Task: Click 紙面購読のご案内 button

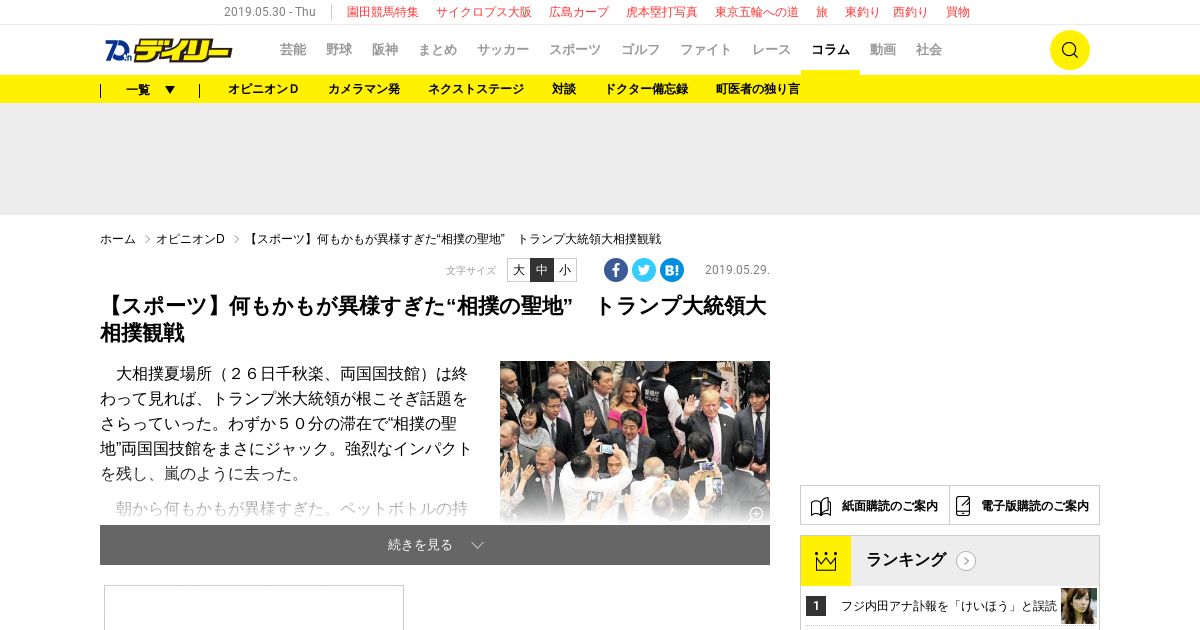Action: pyautogui.click(x=875, y=505)
